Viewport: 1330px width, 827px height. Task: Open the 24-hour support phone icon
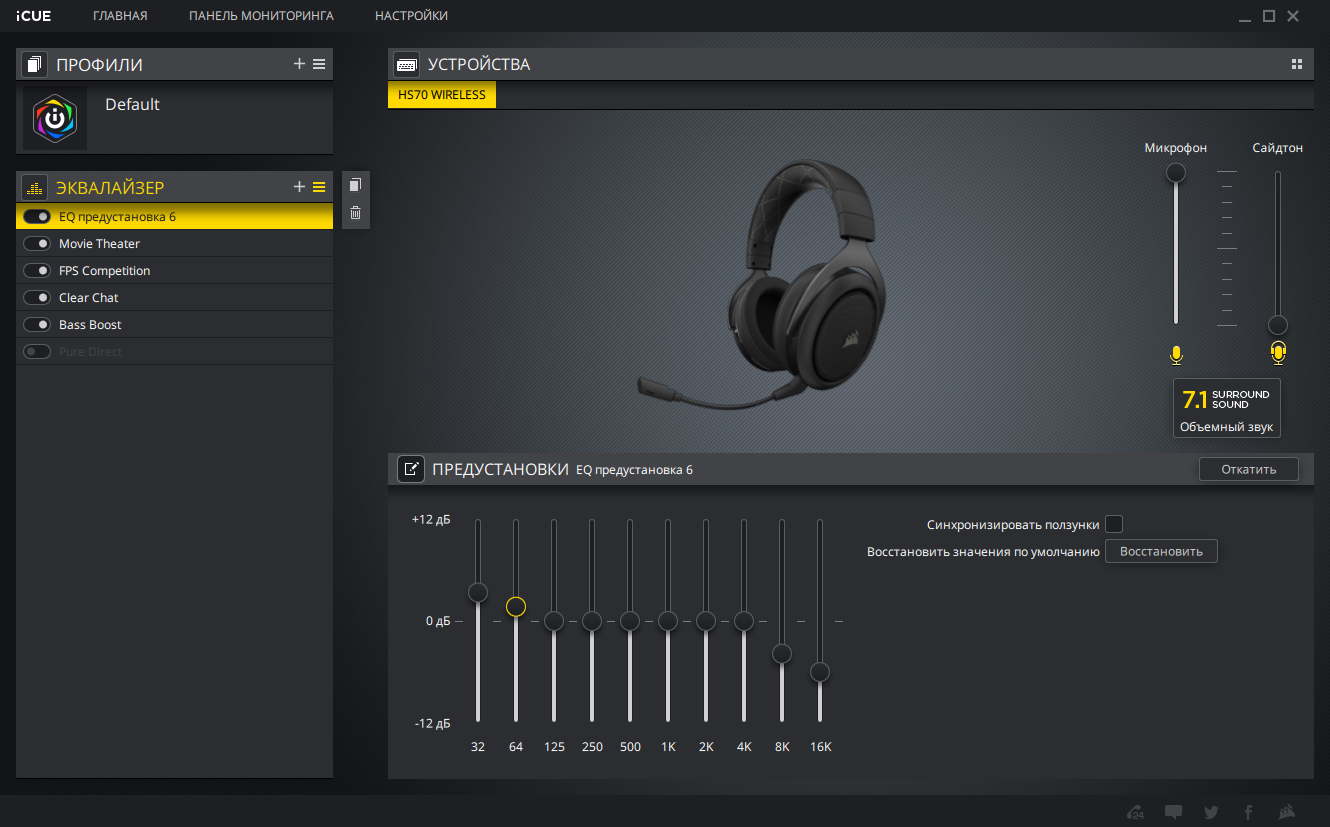[x=1135, y=812]
